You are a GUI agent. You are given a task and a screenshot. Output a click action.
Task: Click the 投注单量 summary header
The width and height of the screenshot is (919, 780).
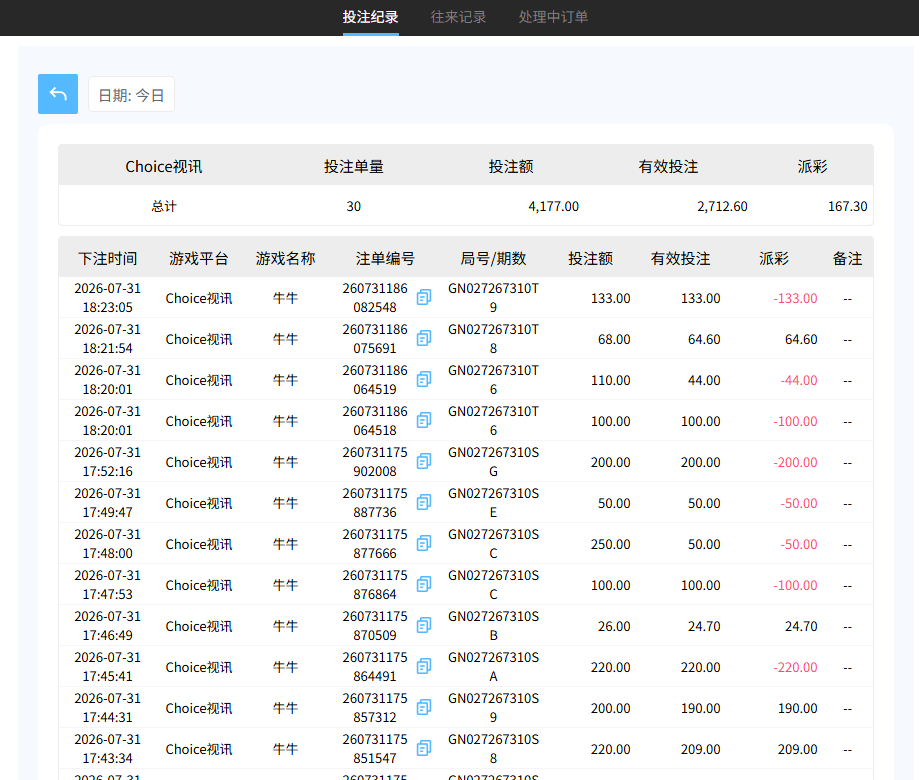353,166
